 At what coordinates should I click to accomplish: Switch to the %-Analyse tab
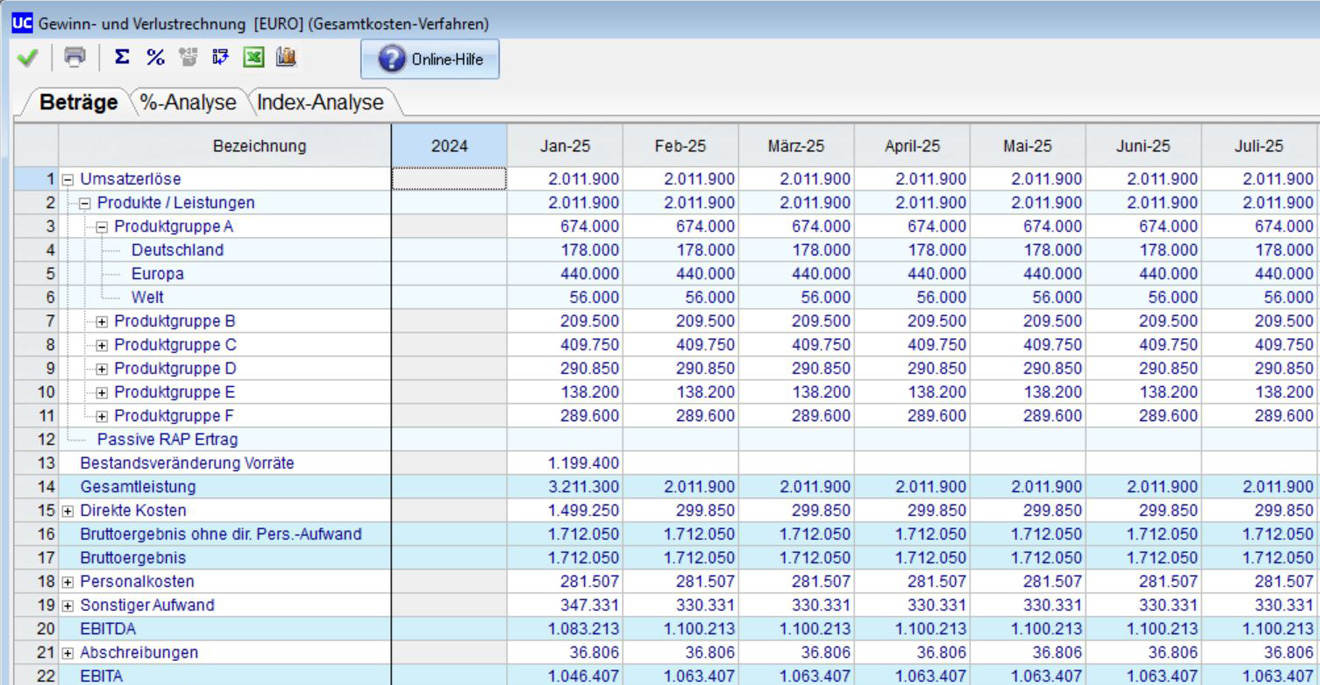coord(189,103)
